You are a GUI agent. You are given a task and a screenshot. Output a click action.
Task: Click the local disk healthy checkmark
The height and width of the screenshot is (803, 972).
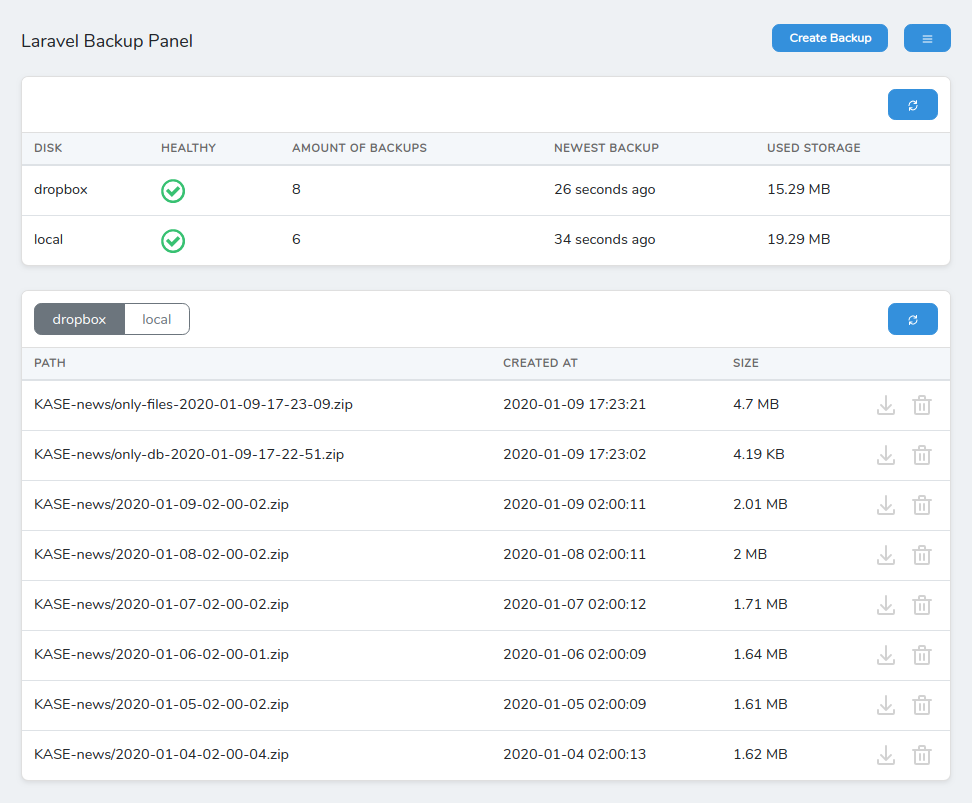pyautogui.click(x=173, y=241)
